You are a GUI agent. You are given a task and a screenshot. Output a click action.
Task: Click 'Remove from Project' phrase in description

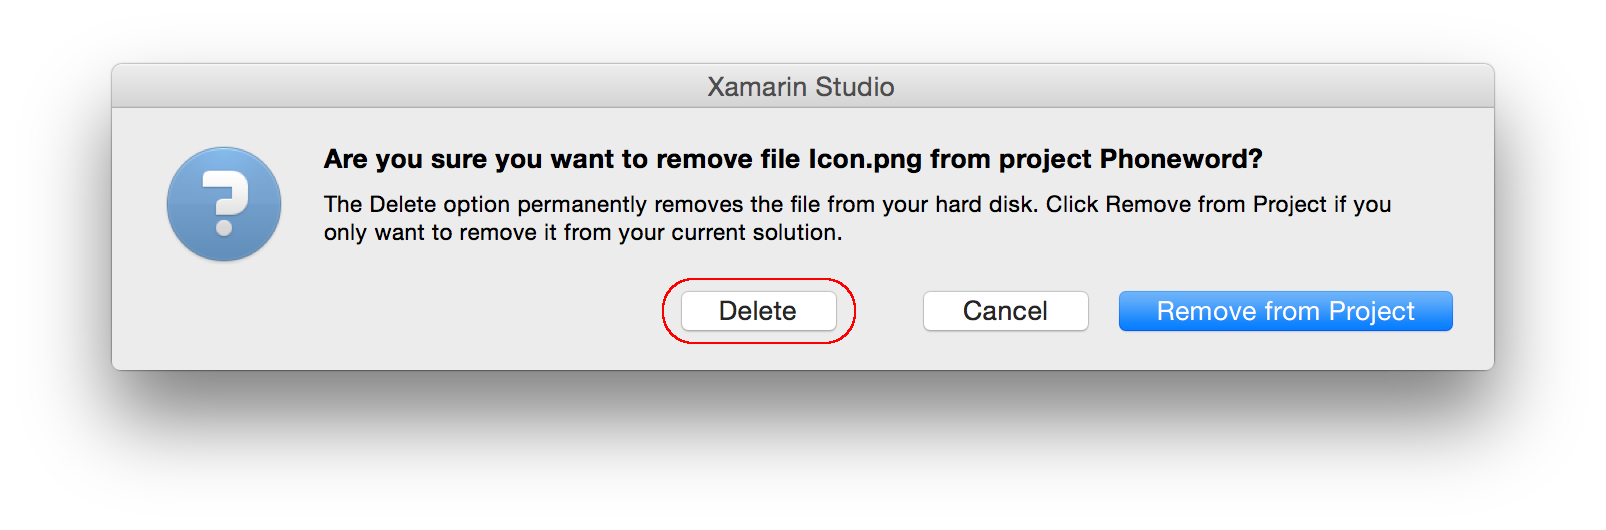point(1215,204)
